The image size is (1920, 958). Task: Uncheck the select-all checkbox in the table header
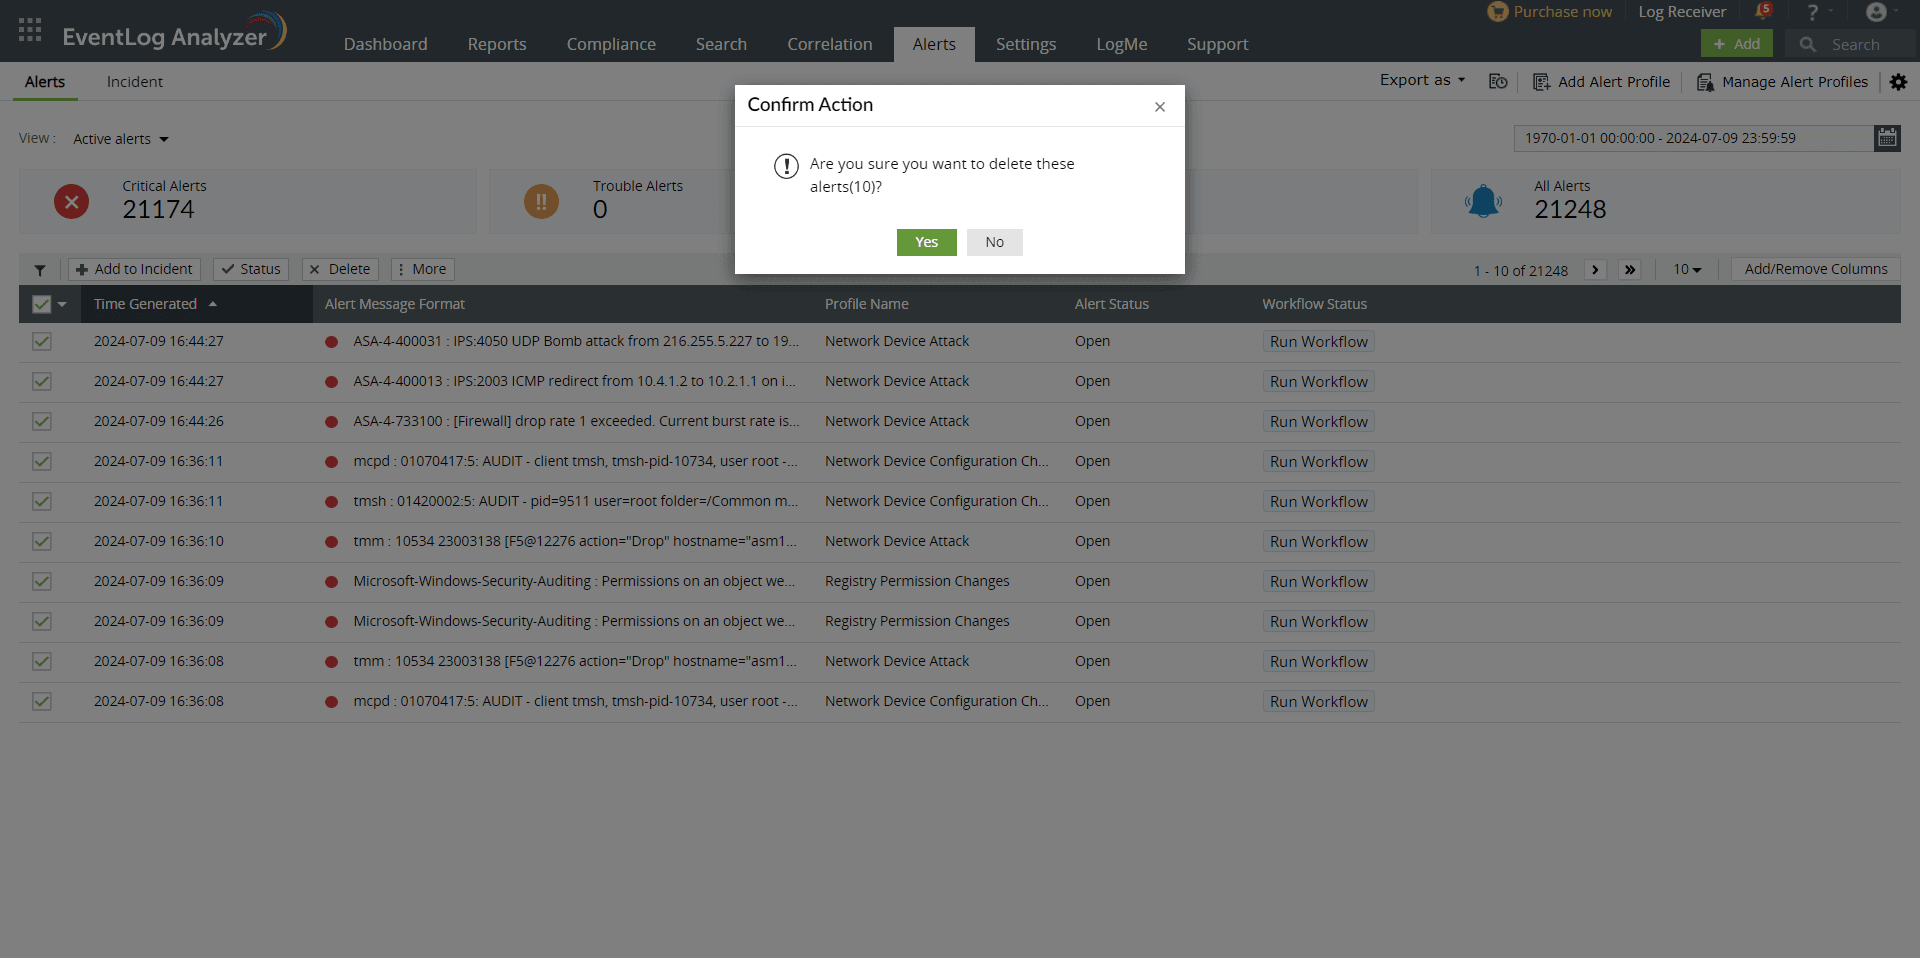click(41, 304)
